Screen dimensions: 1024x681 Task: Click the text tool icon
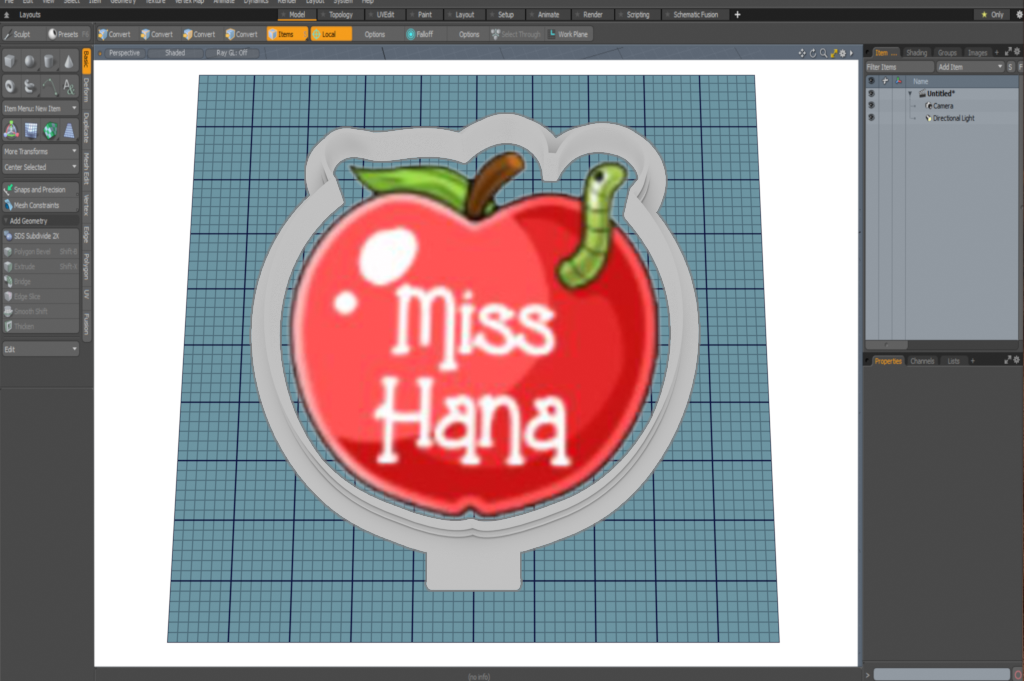[68, 86]
